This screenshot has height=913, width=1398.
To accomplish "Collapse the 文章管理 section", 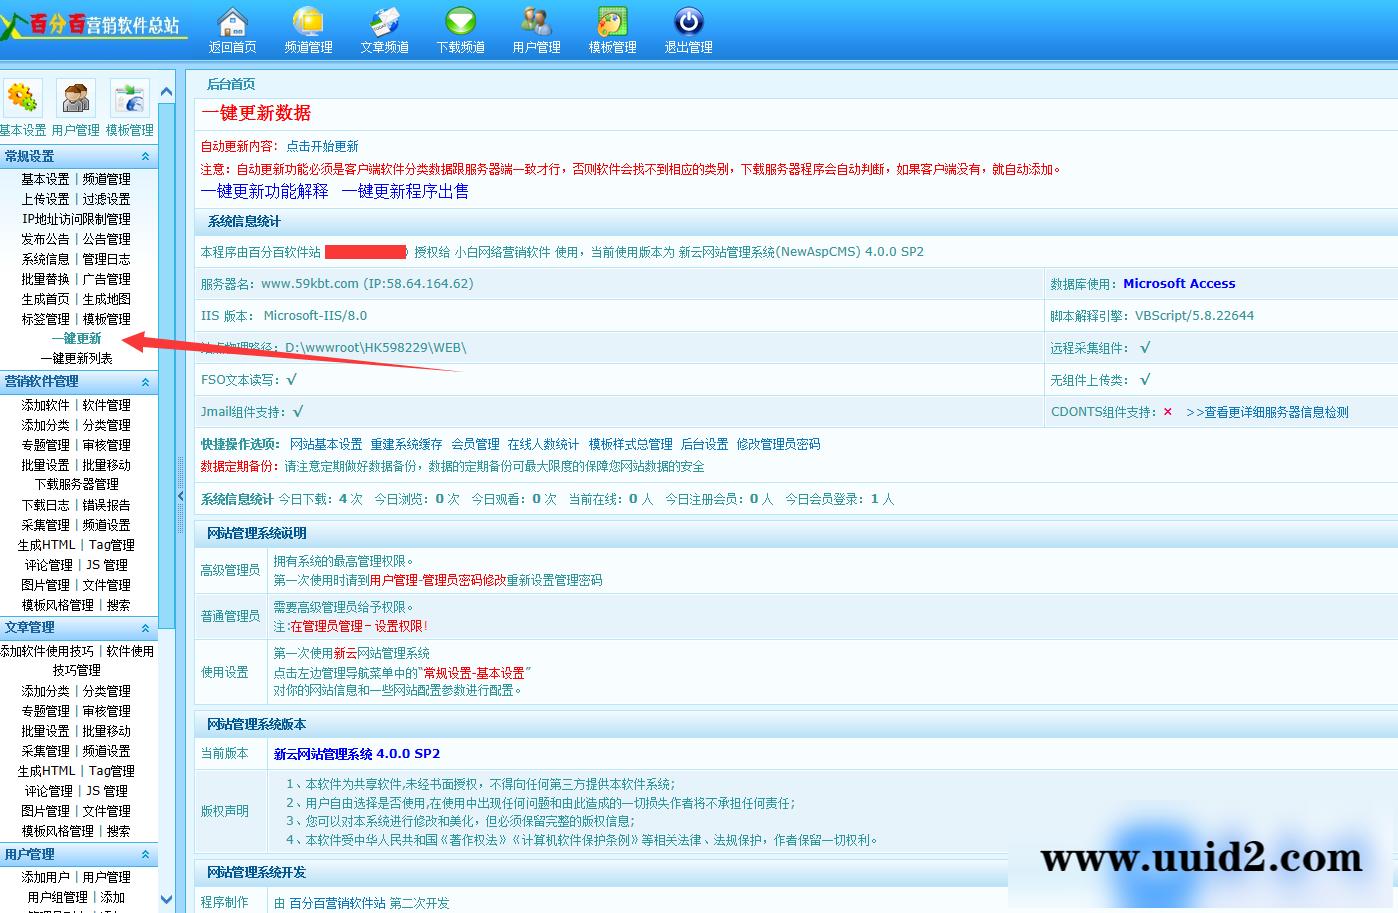I will pyautogui.click(x=147, y=628).
